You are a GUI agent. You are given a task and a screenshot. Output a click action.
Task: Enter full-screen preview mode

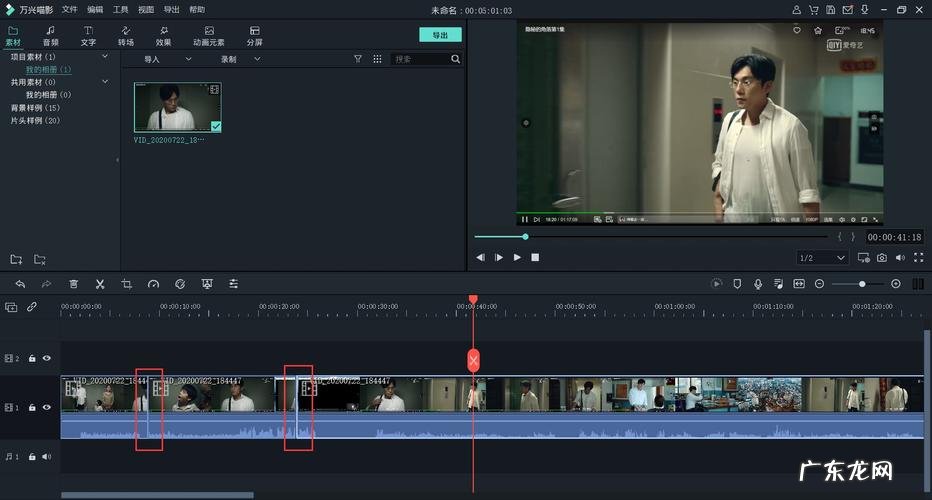point(918,258)
